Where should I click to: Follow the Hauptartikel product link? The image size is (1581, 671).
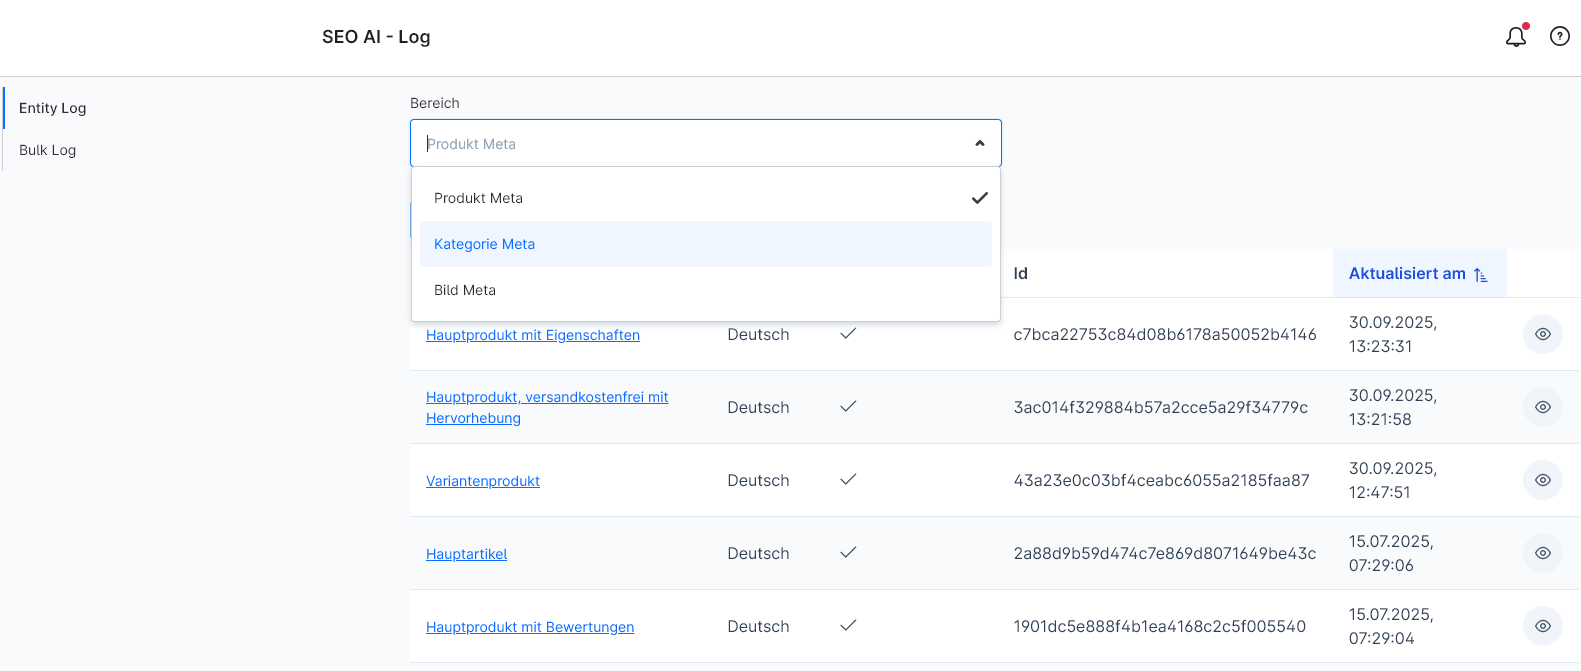point(466,554)
